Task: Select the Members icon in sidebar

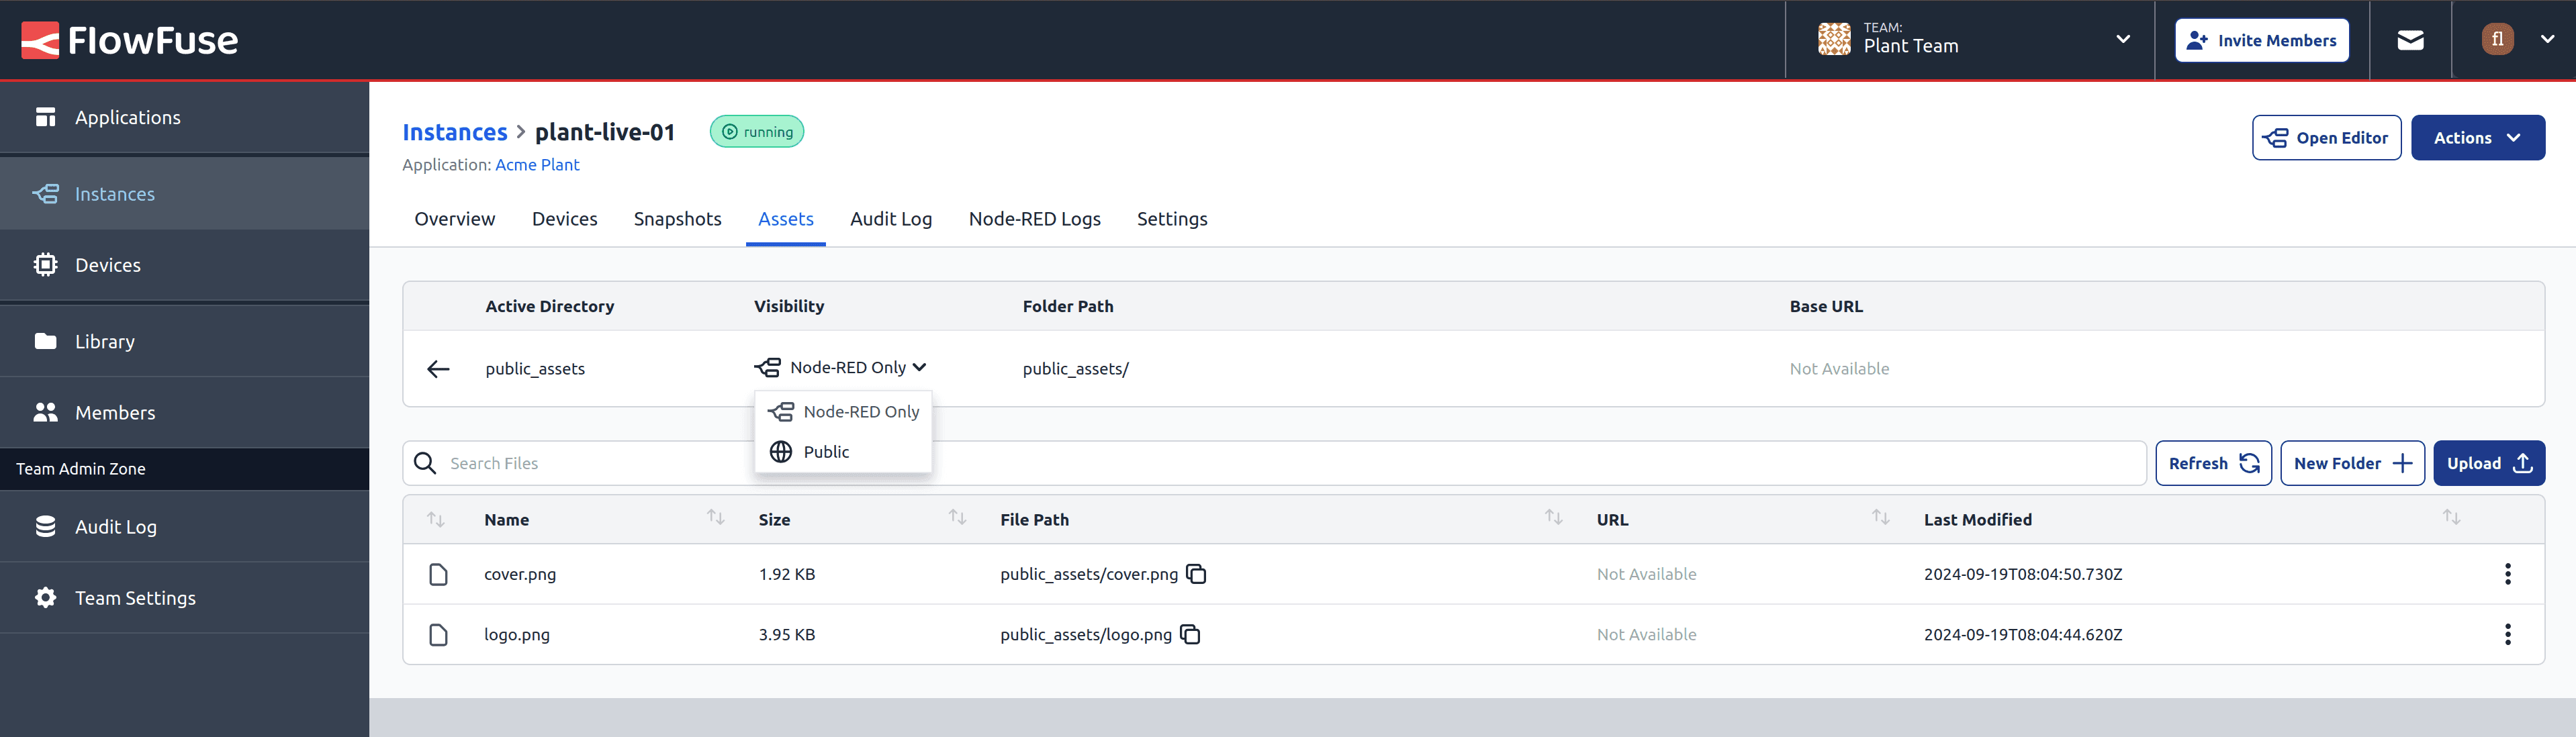Action: (x=46, y=412)
